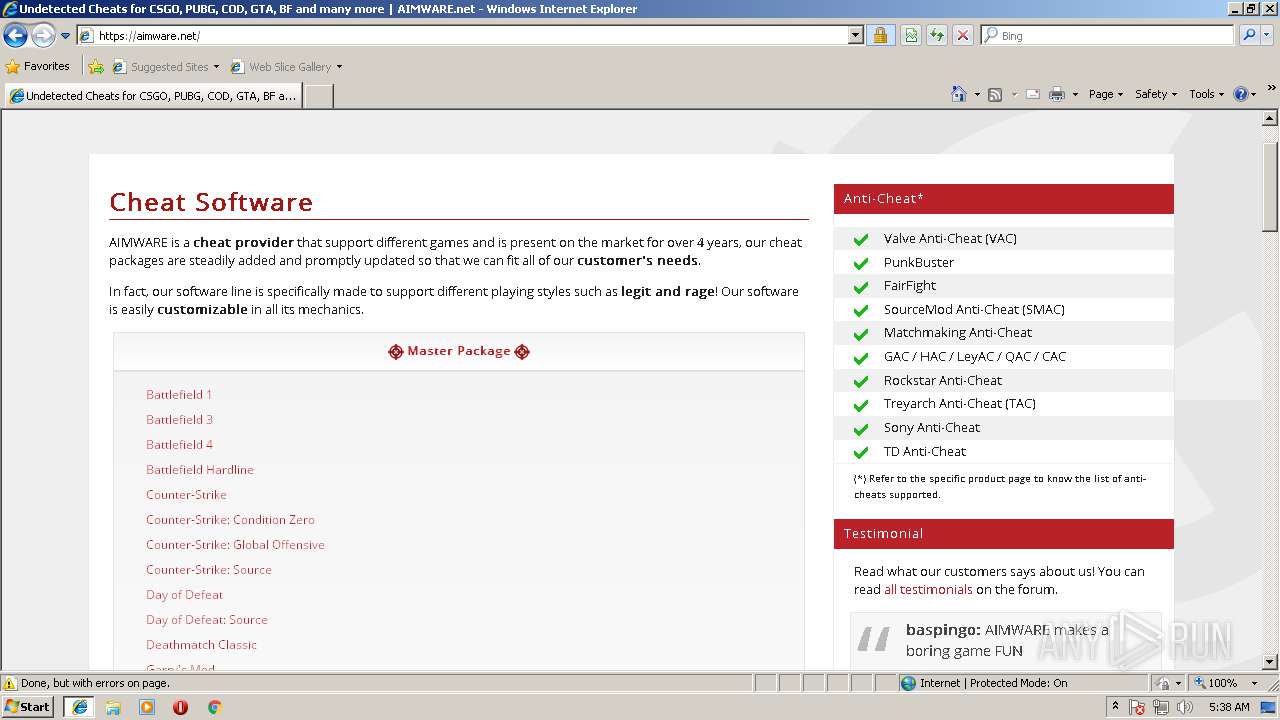Click the page error warning icon in status bar
This screenshot has width=1280, height=720.
[10, 683]
